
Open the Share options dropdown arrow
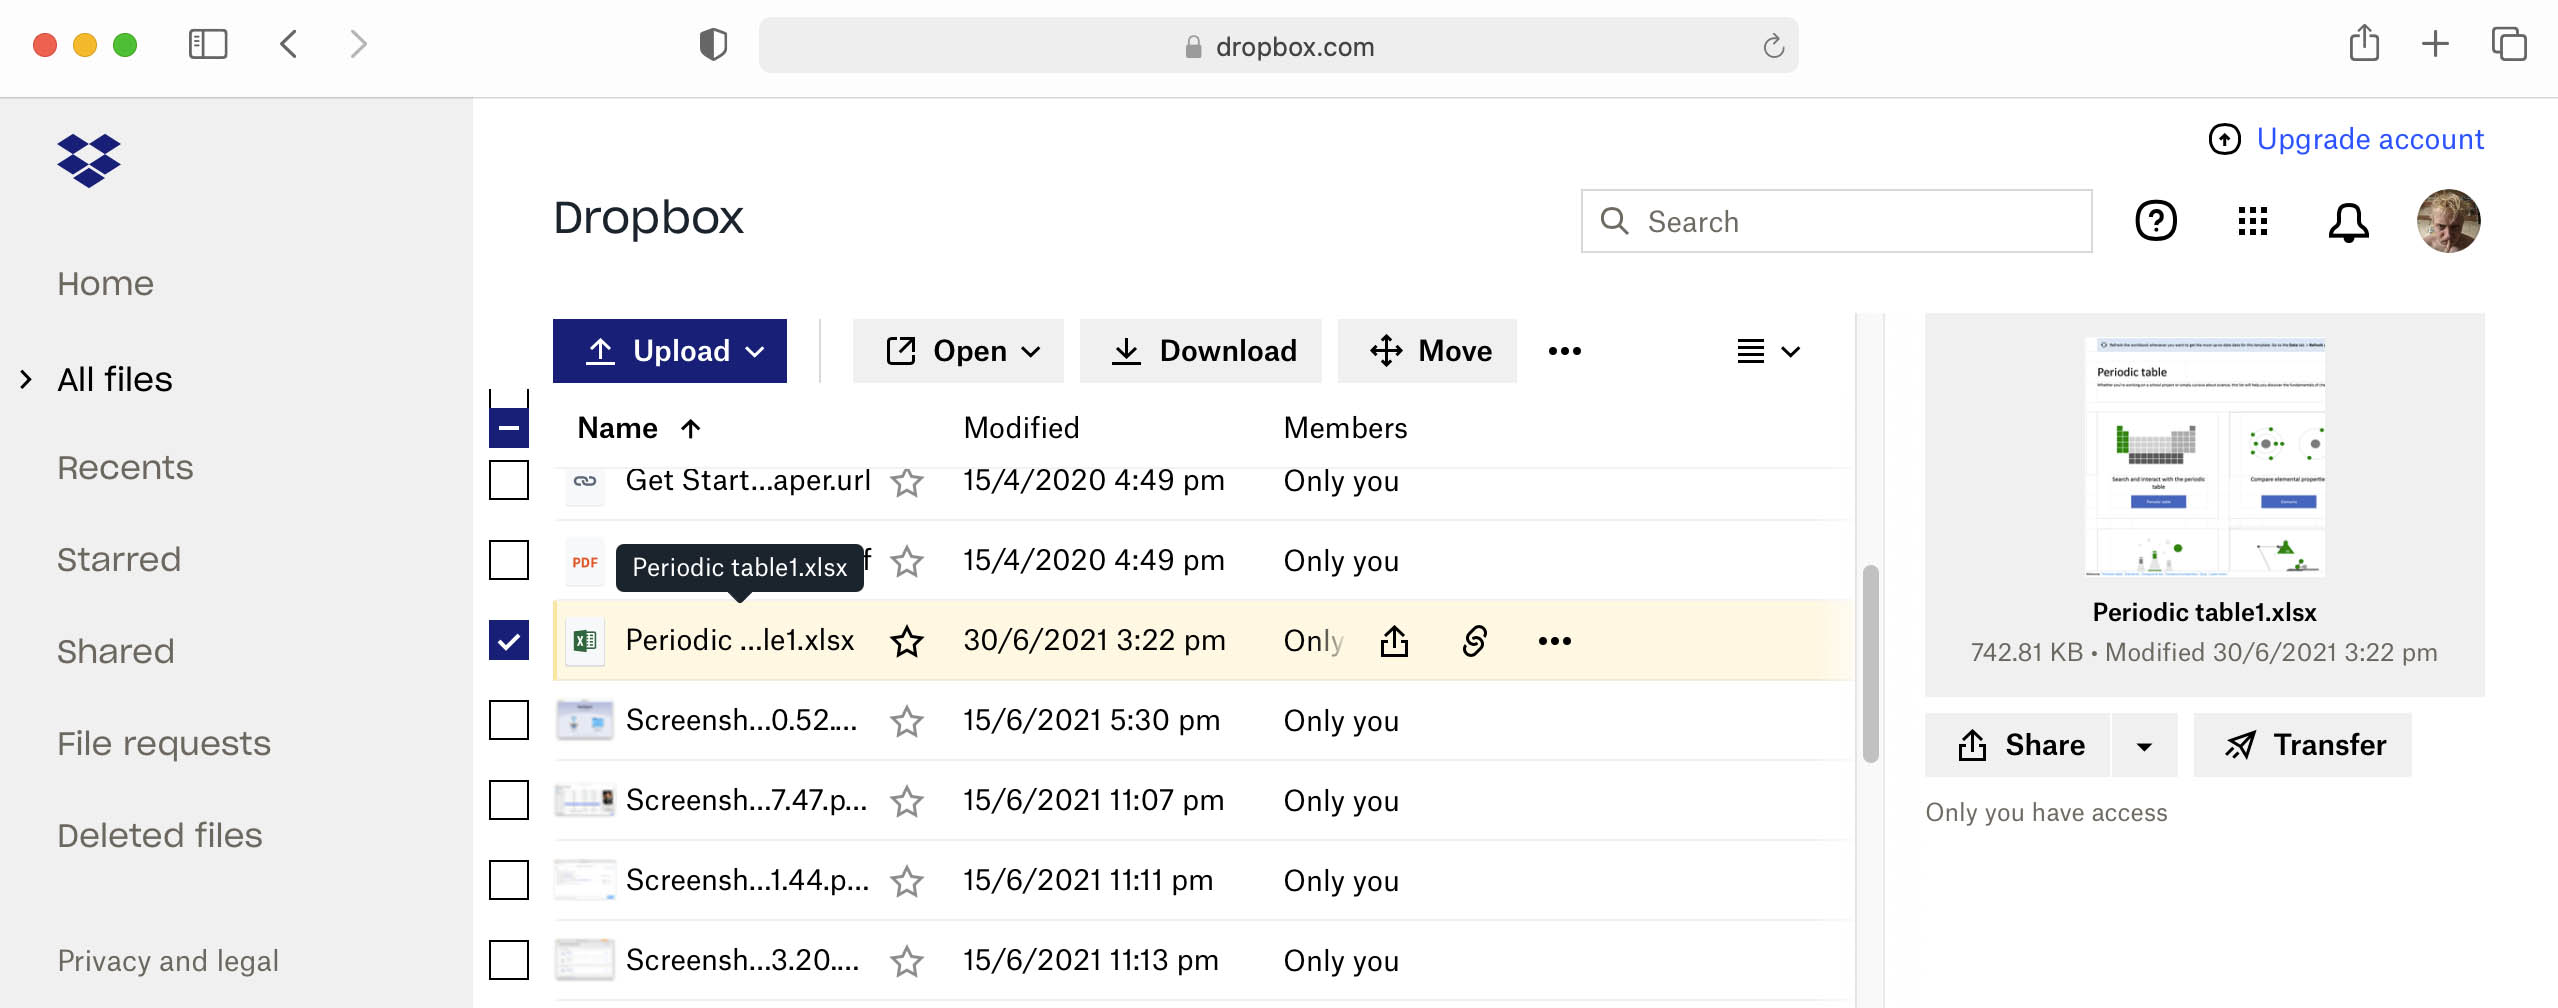click(2144, 745)
